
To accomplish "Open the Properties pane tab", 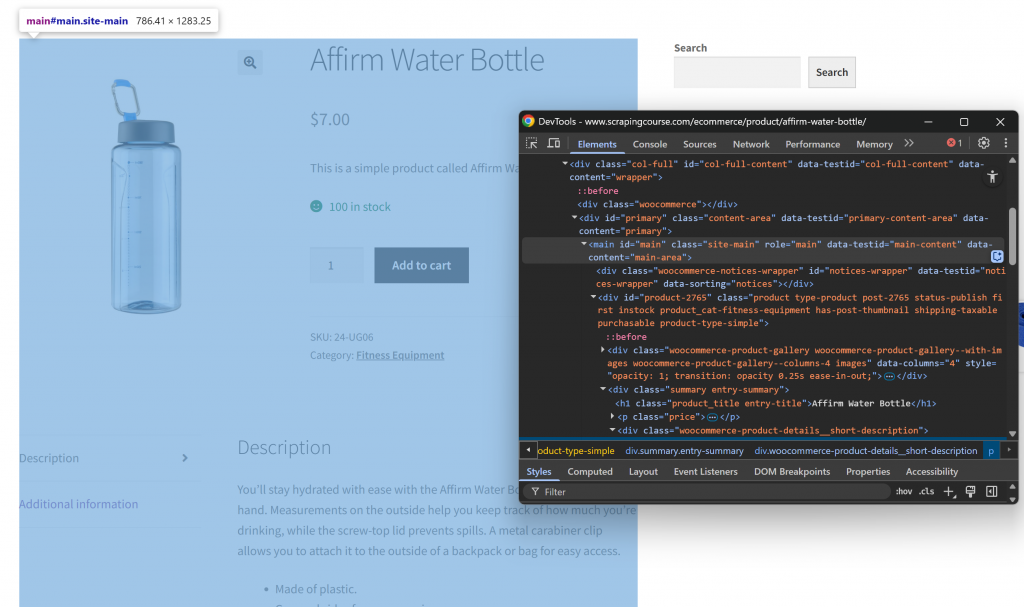I will click(x=868, y=472).
